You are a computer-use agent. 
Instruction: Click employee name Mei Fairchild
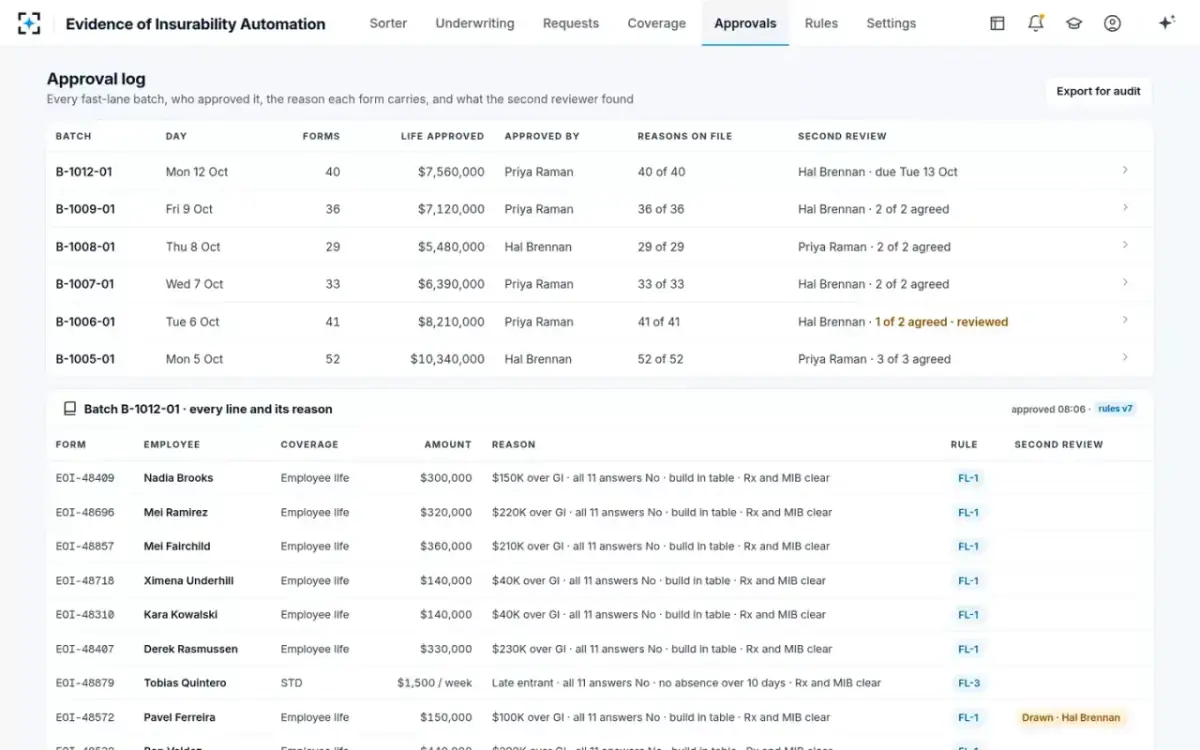[177, 546]
